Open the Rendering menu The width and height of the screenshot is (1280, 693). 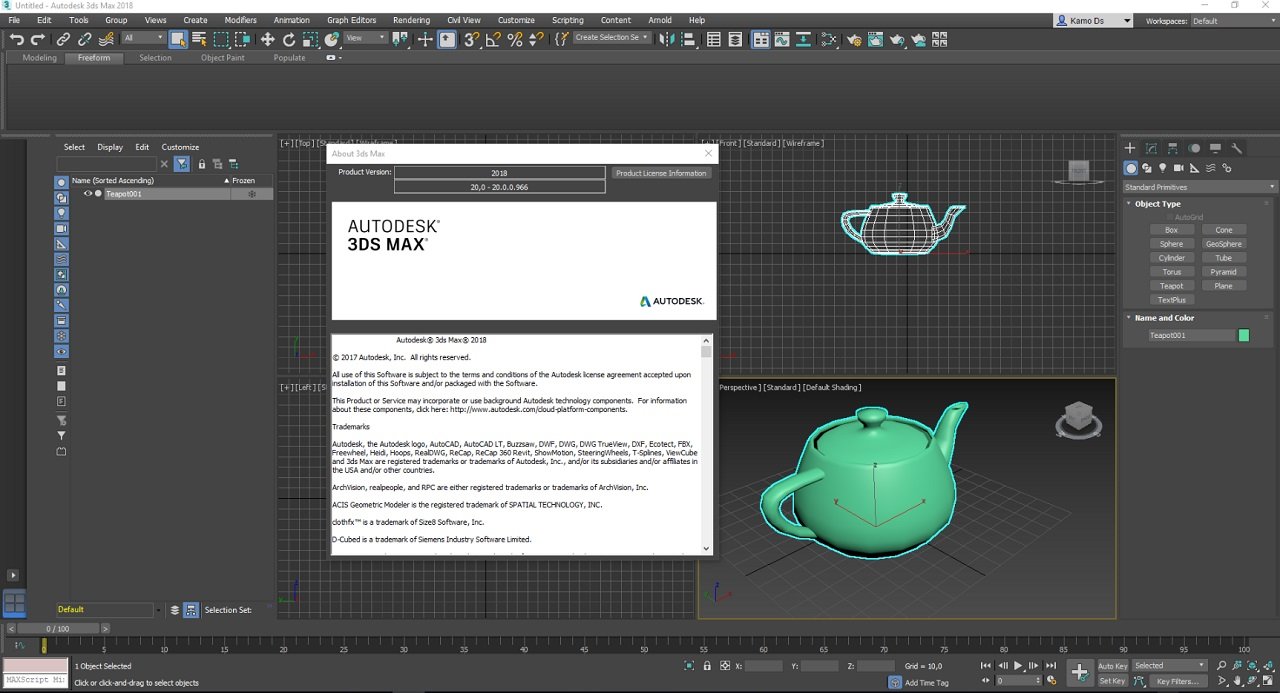(x=411, y=20)
